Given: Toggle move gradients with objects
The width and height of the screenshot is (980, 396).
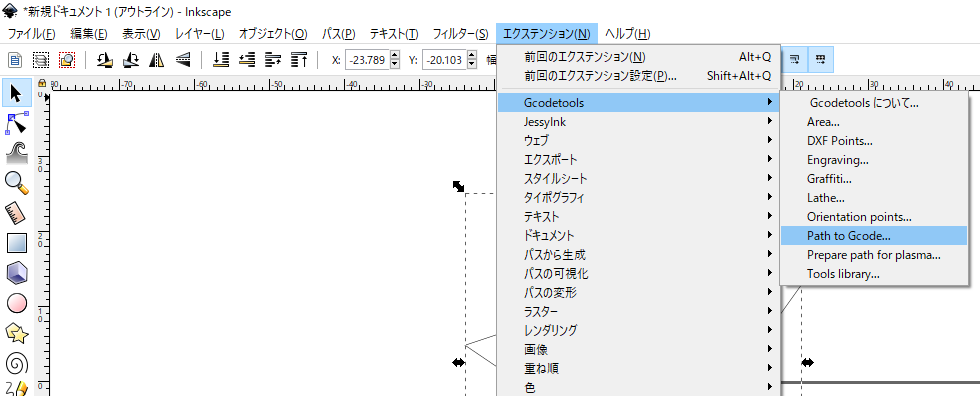Looking at the screenshot, I should [795, 60].
